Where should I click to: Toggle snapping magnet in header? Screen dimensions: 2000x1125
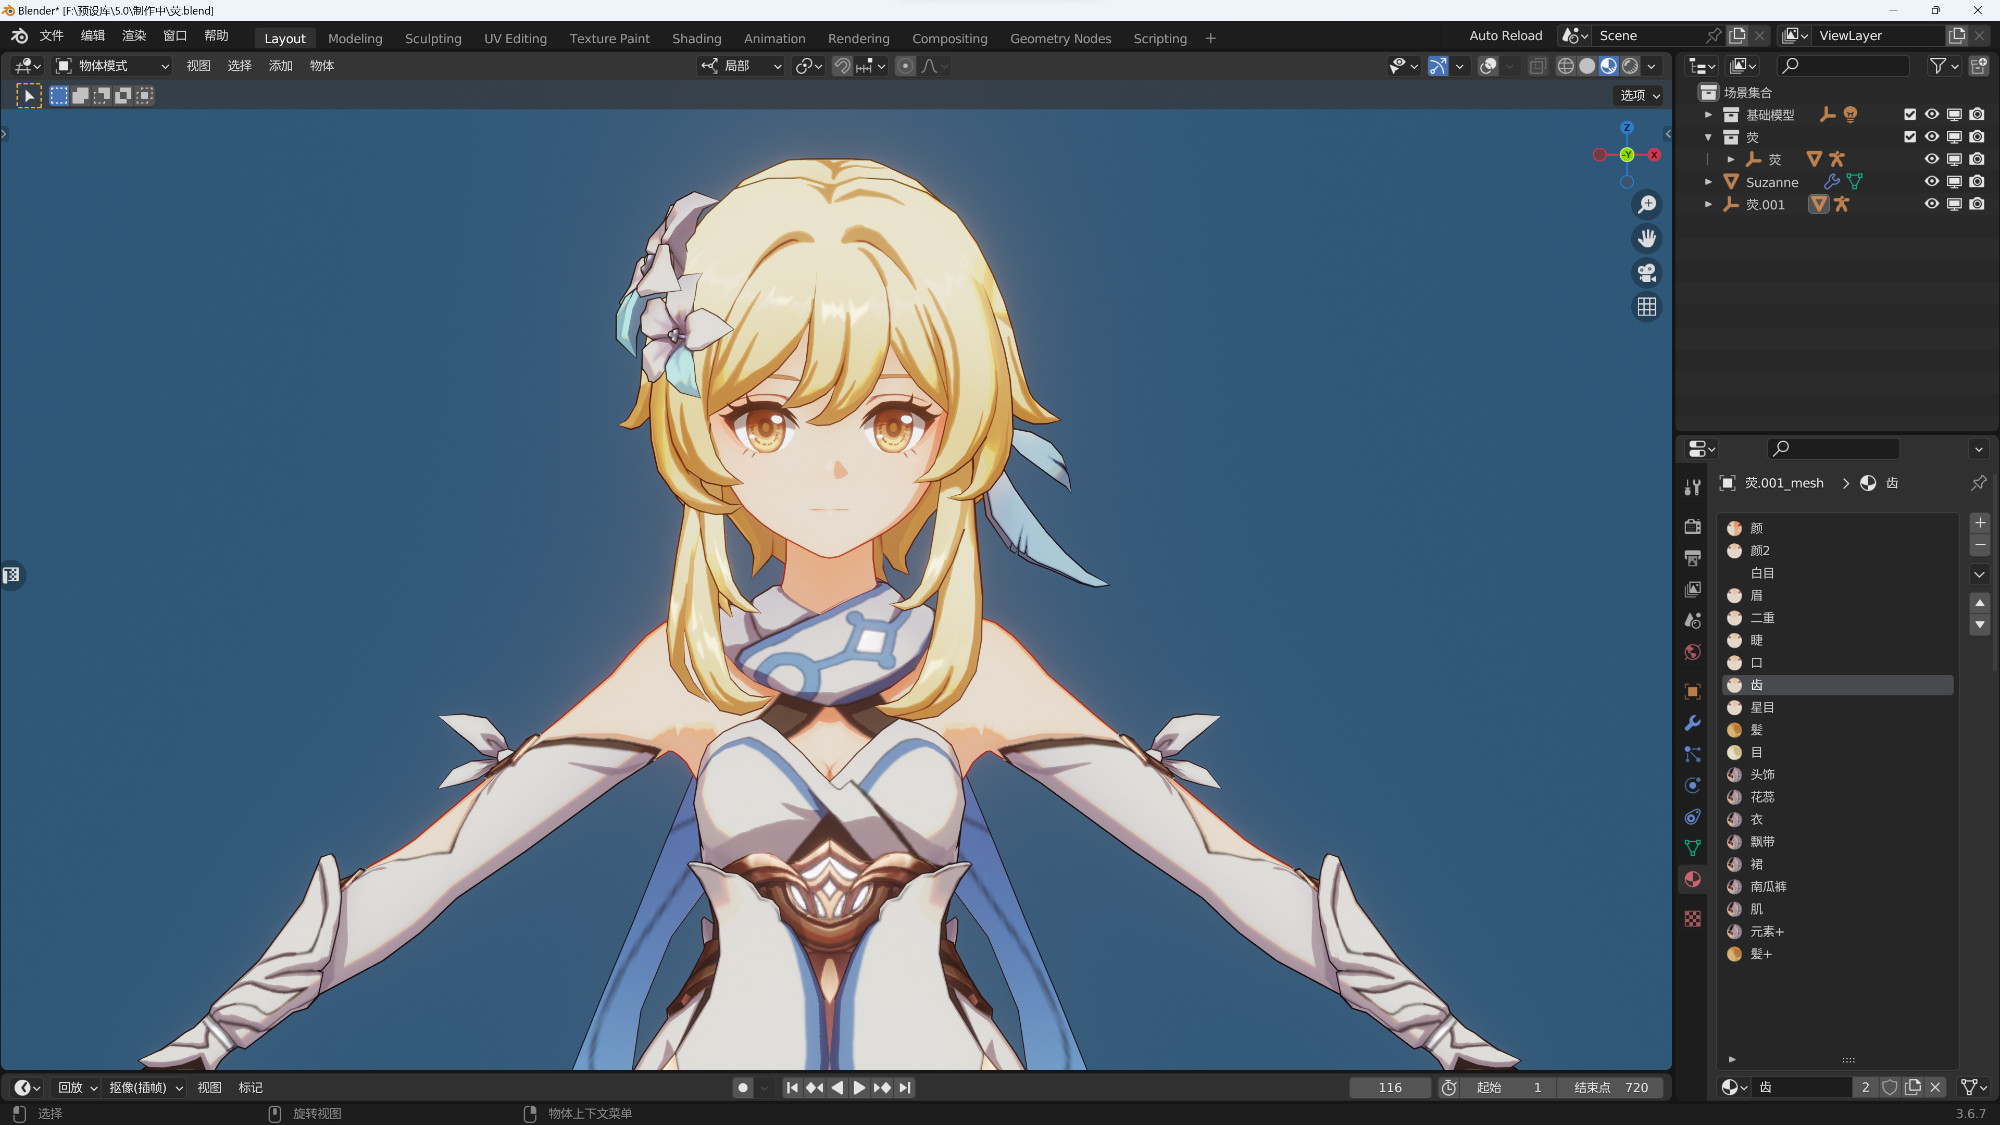tap(842, 66)
